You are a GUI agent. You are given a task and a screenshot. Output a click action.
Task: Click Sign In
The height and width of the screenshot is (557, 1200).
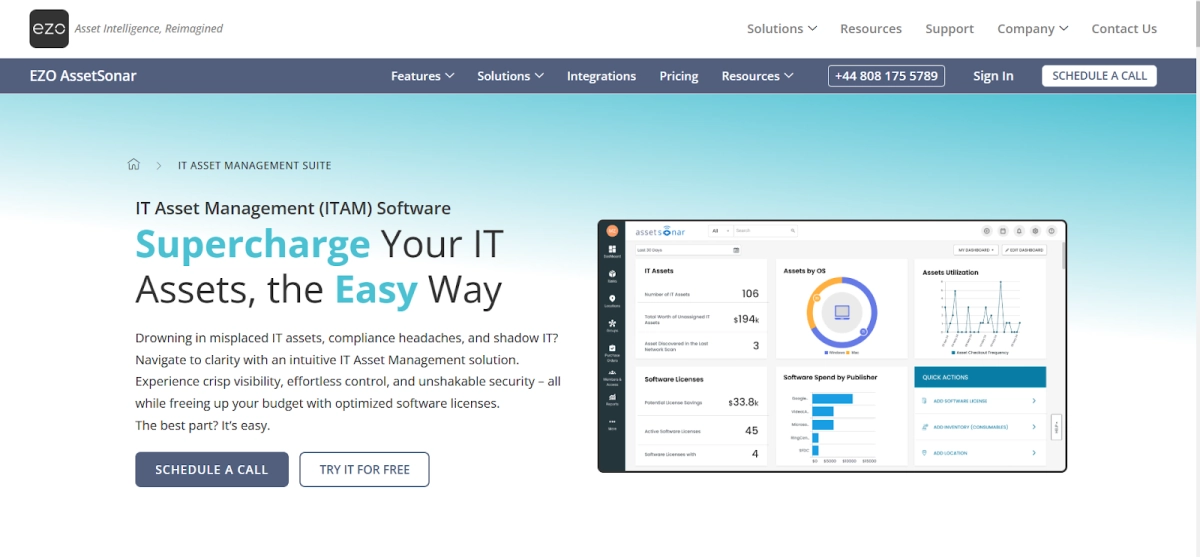pos(993,76)
